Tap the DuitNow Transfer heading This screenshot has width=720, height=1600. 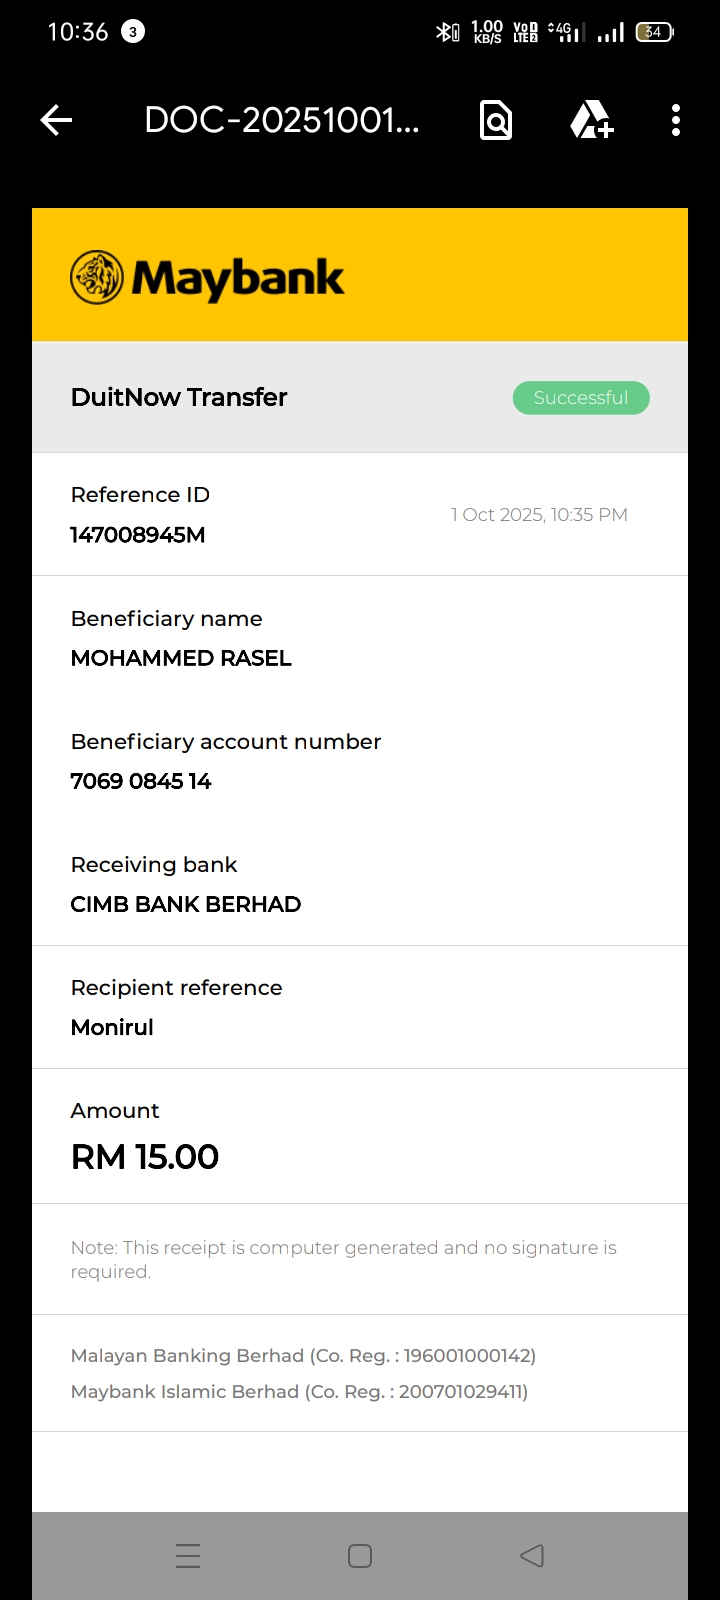coord(179,397)
